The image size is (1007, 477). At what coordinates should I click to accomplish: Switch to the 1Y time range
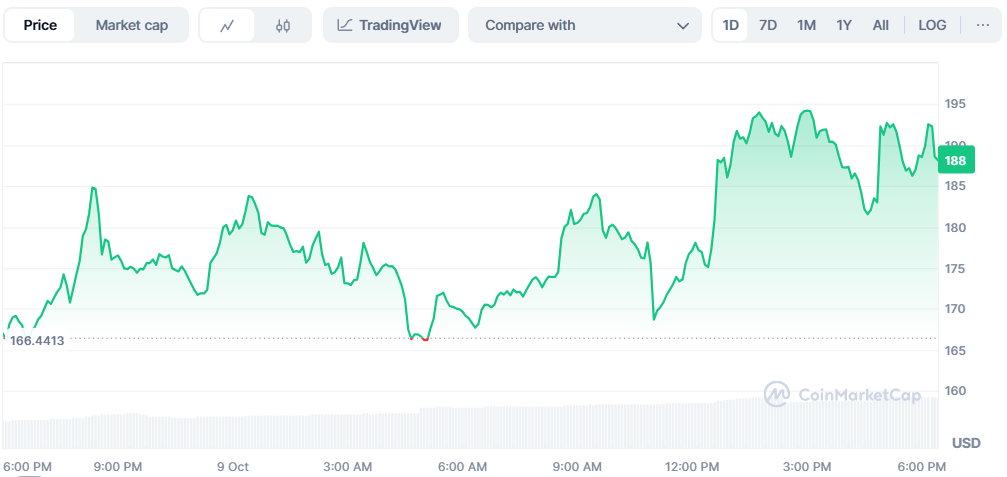pyautogui.click(x=844, y=26)
